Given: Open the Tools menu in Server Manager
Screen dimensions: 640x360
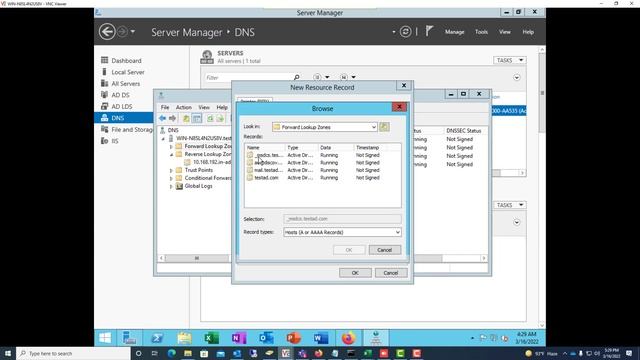Looking at the screenshot, I should click(481, 32).
